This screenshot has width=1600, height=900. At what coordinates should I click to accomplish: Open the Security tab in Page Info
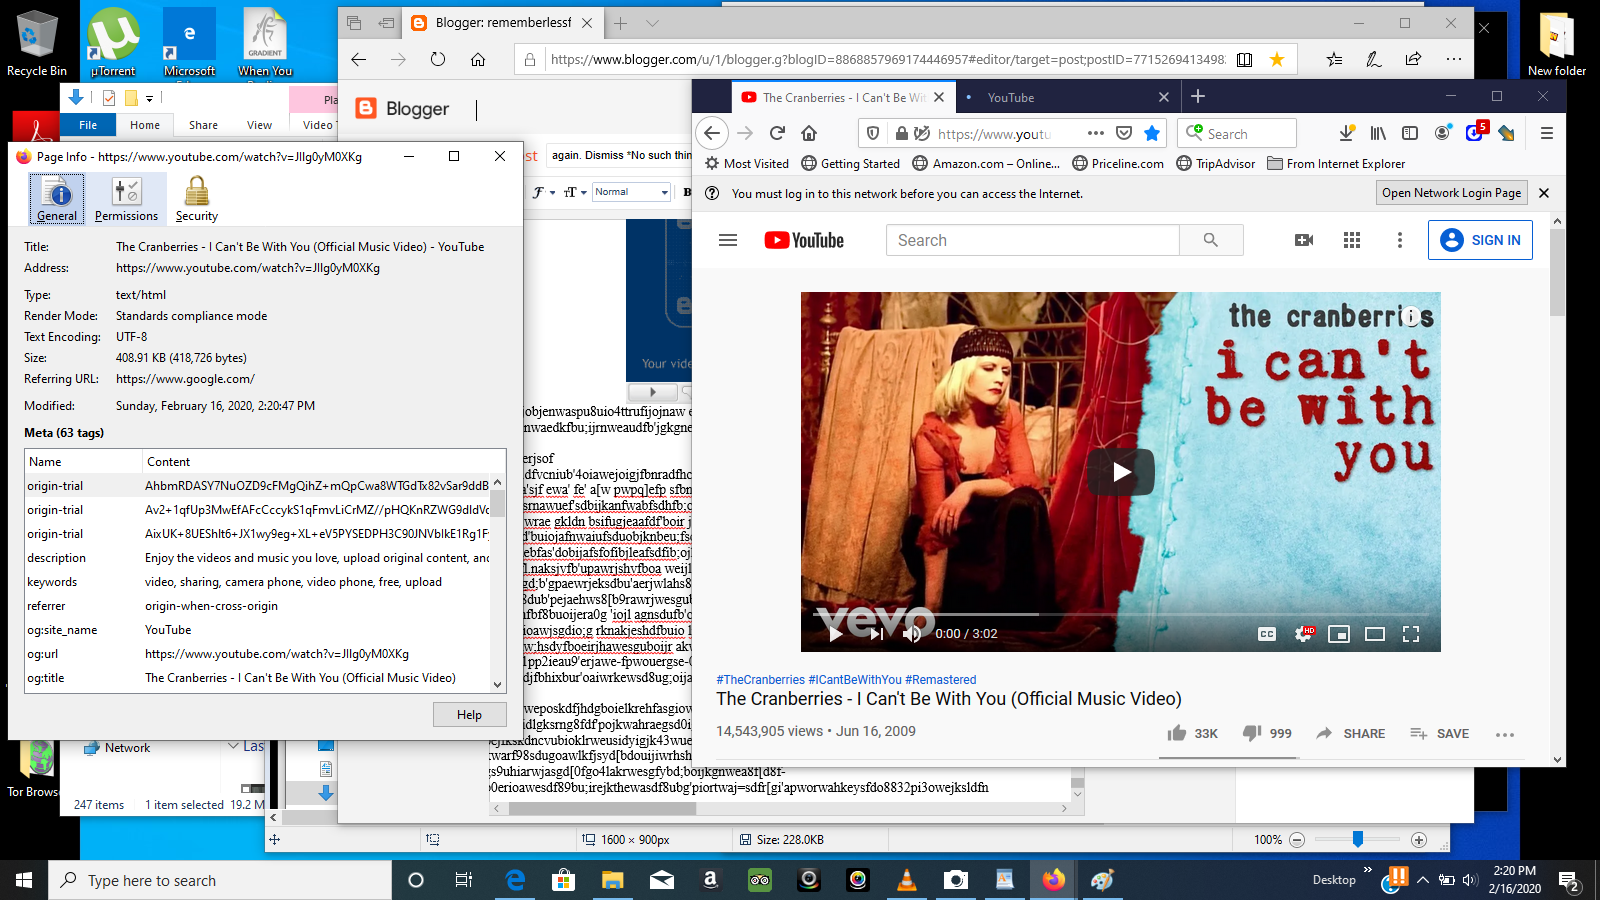click(x=197, y=198)
